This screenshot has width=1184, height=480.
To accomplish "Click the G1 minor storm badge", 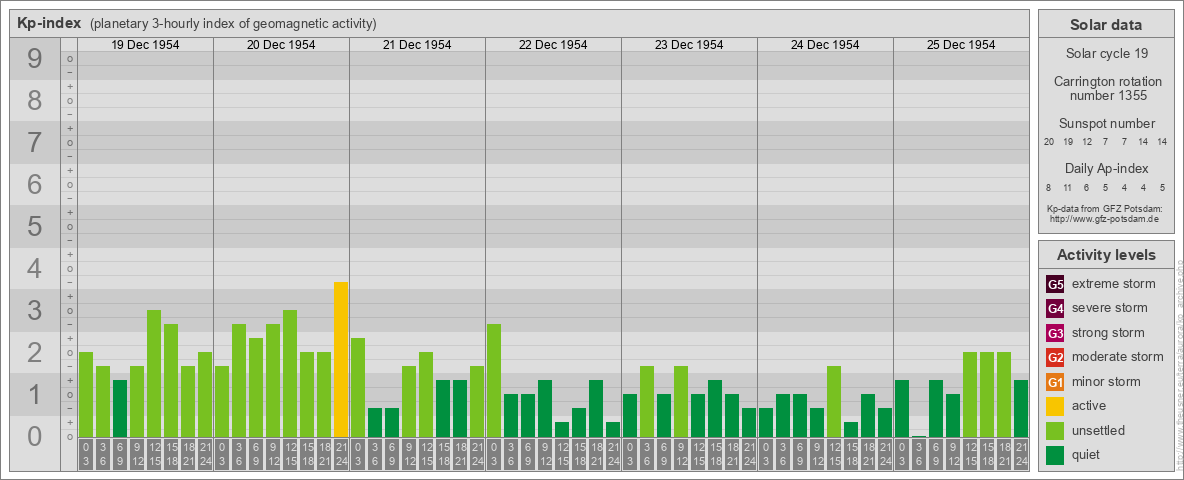I will [x=1055, y=382].
